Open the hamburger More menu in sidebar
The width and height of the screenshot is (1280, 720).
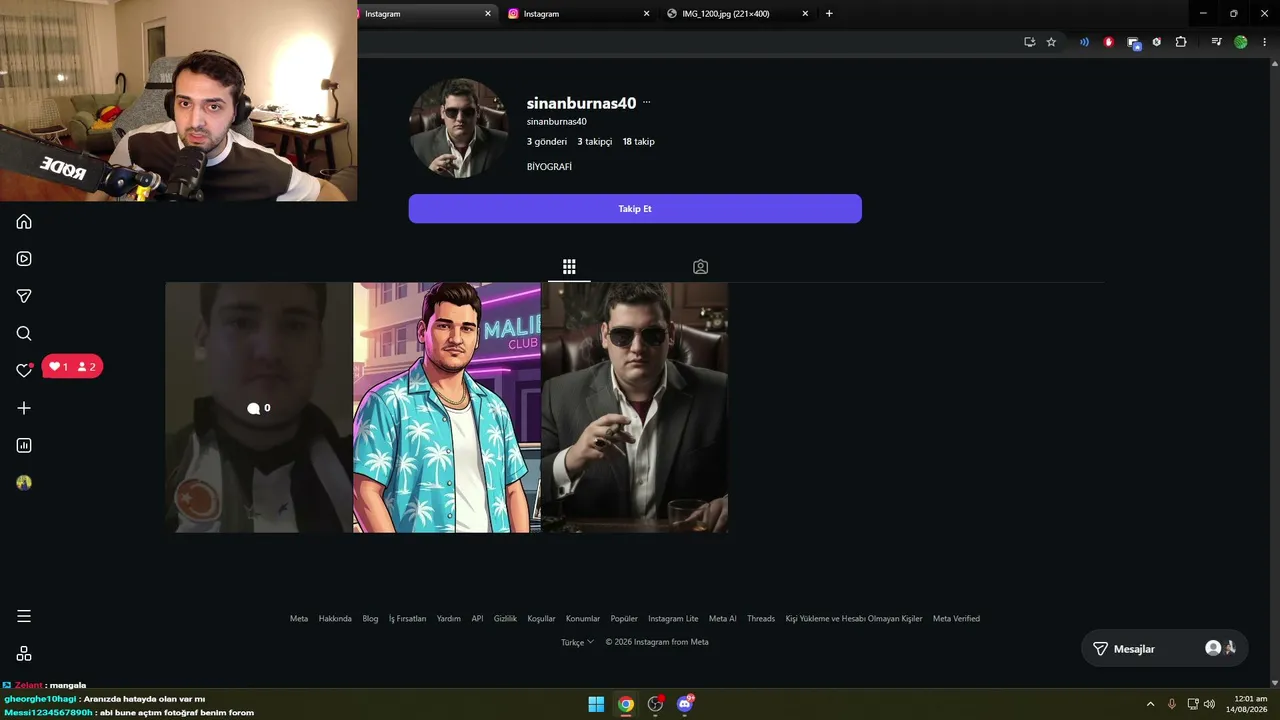tap(24, 616)
